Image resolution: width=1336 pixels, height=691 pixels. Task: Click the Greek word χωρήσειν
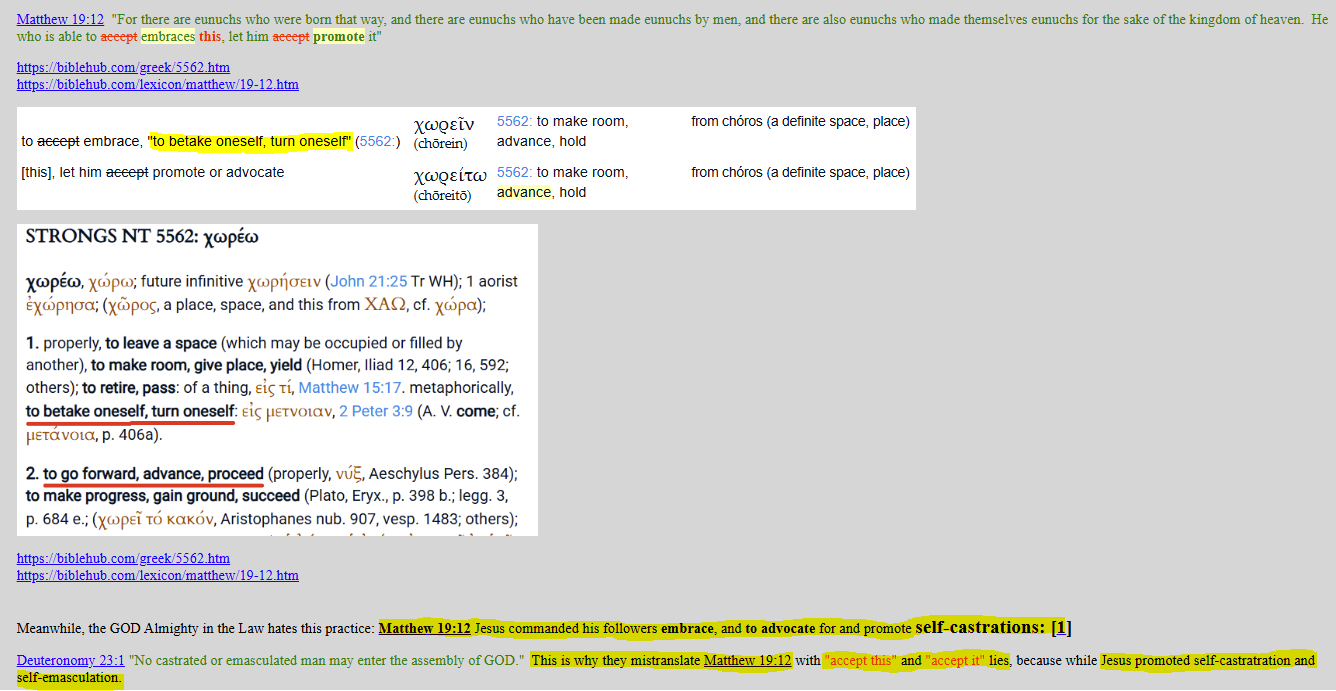coord(286,281)
